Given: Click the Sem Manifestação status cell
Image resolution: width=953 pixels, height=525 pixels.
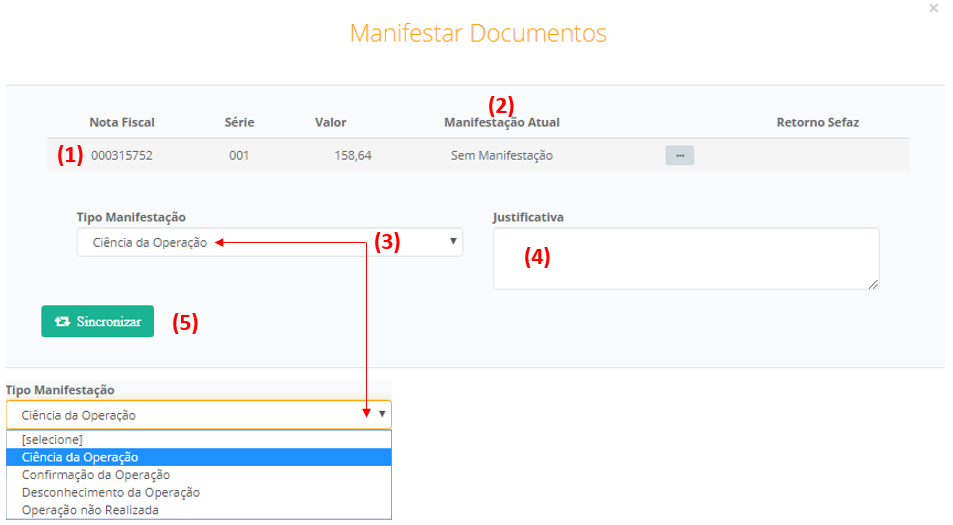Looking at the screenshot, I should 501,156.
